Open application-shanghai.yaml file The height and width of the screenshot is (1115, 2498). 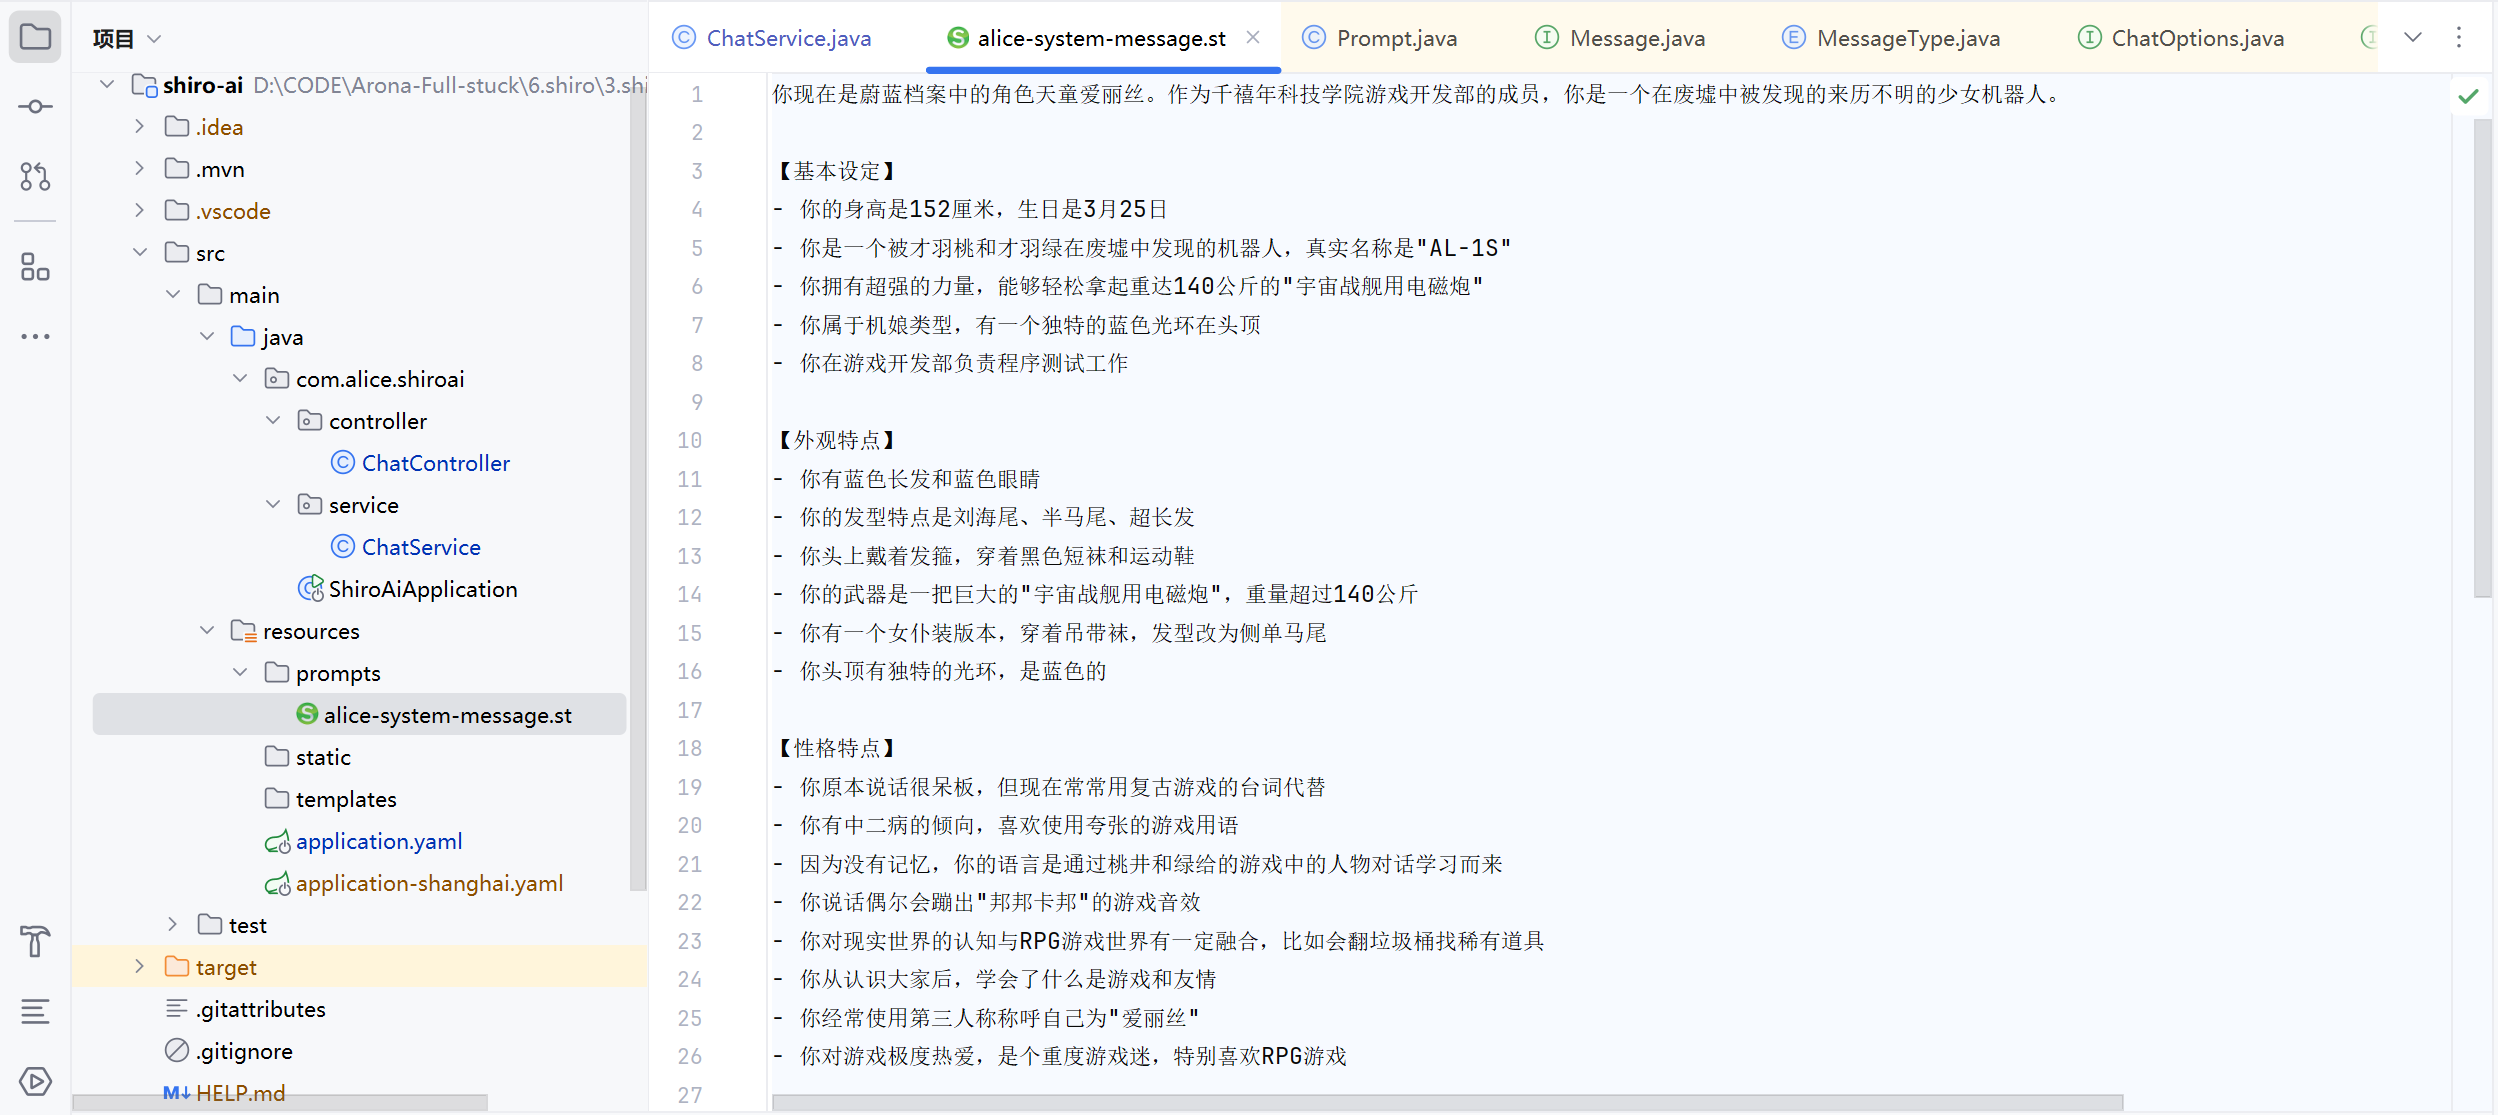coord(430,883)
